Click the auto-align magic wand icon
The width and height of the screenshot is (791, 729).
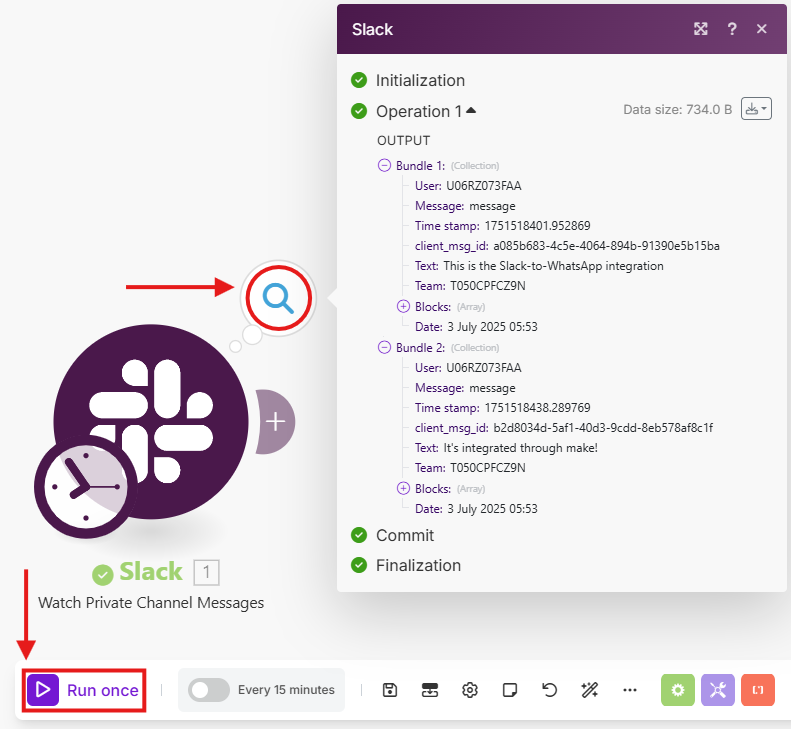click(x=589, y=690)
